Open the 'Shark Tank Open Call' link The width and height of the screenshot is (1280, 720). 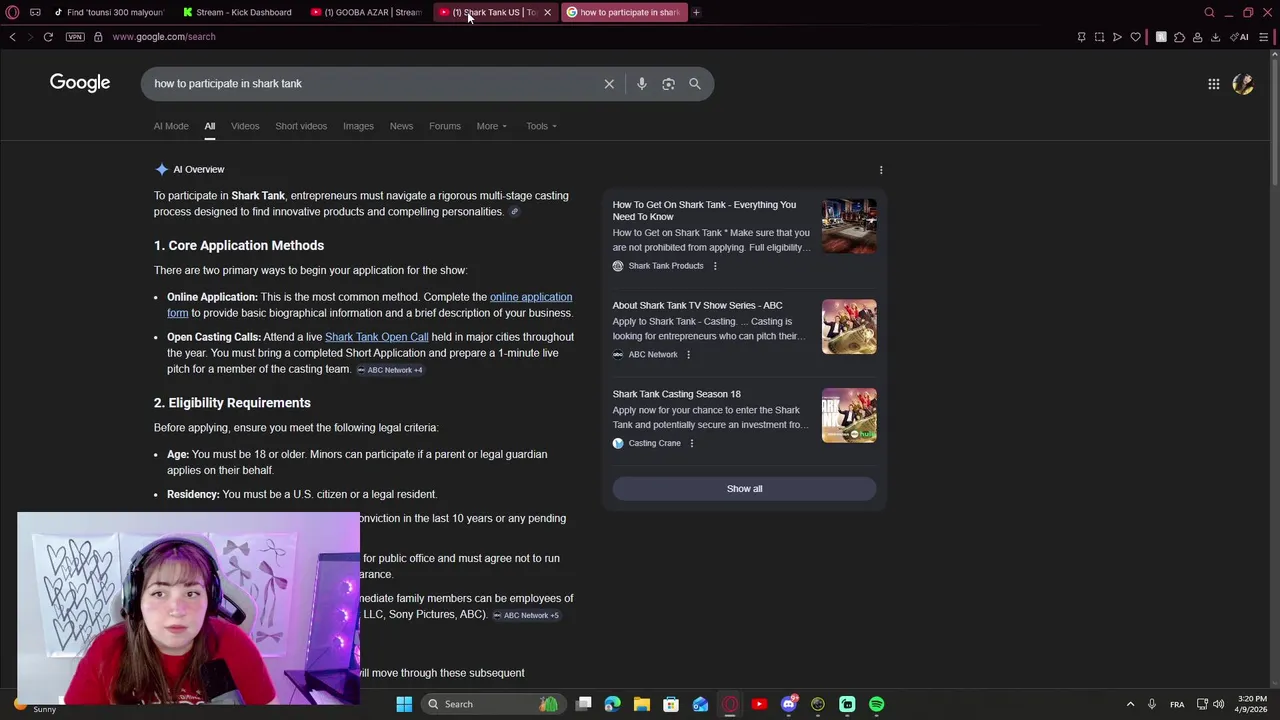pos(376,337)
